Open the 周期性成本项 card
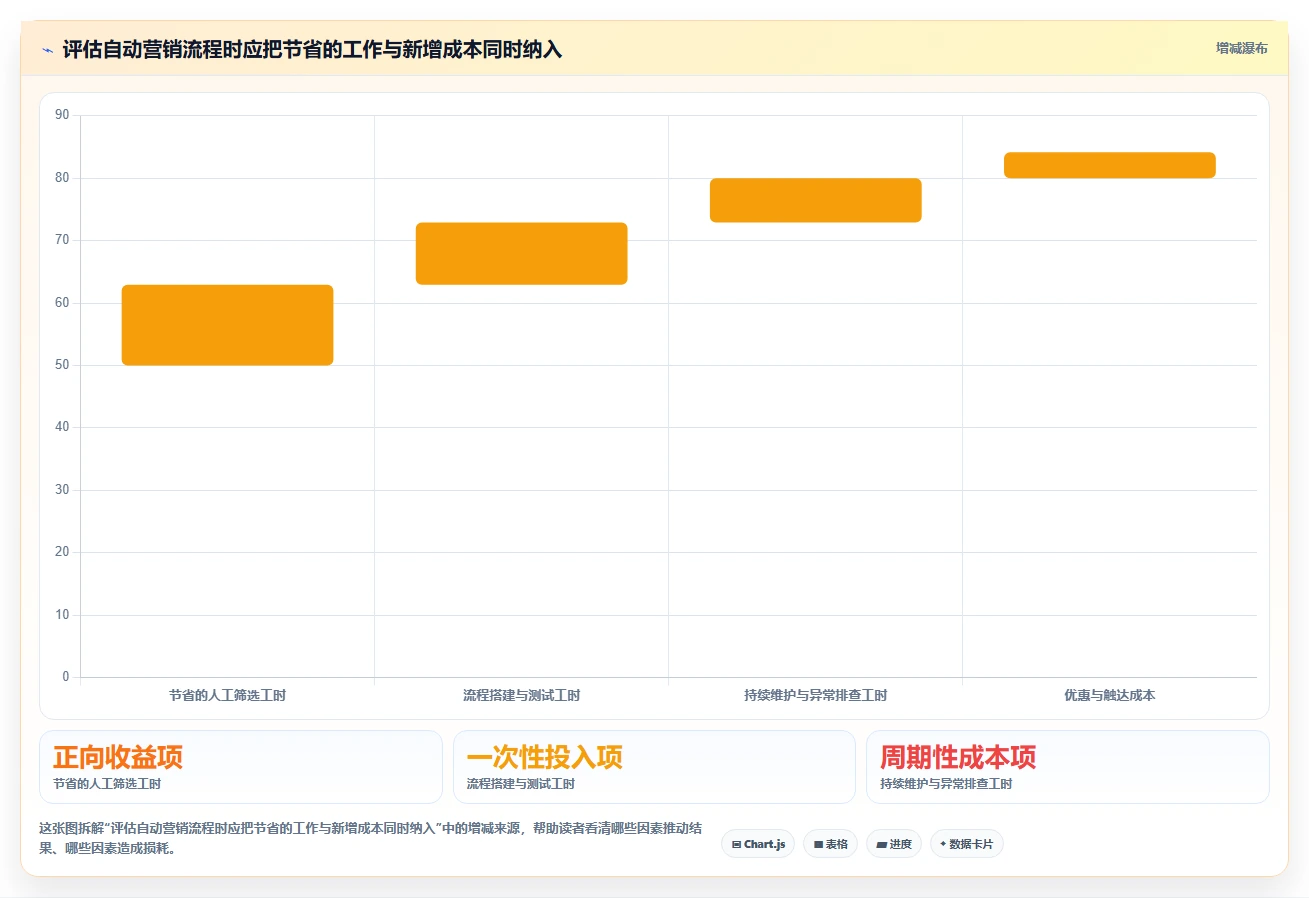 [x=1068, y=767]
